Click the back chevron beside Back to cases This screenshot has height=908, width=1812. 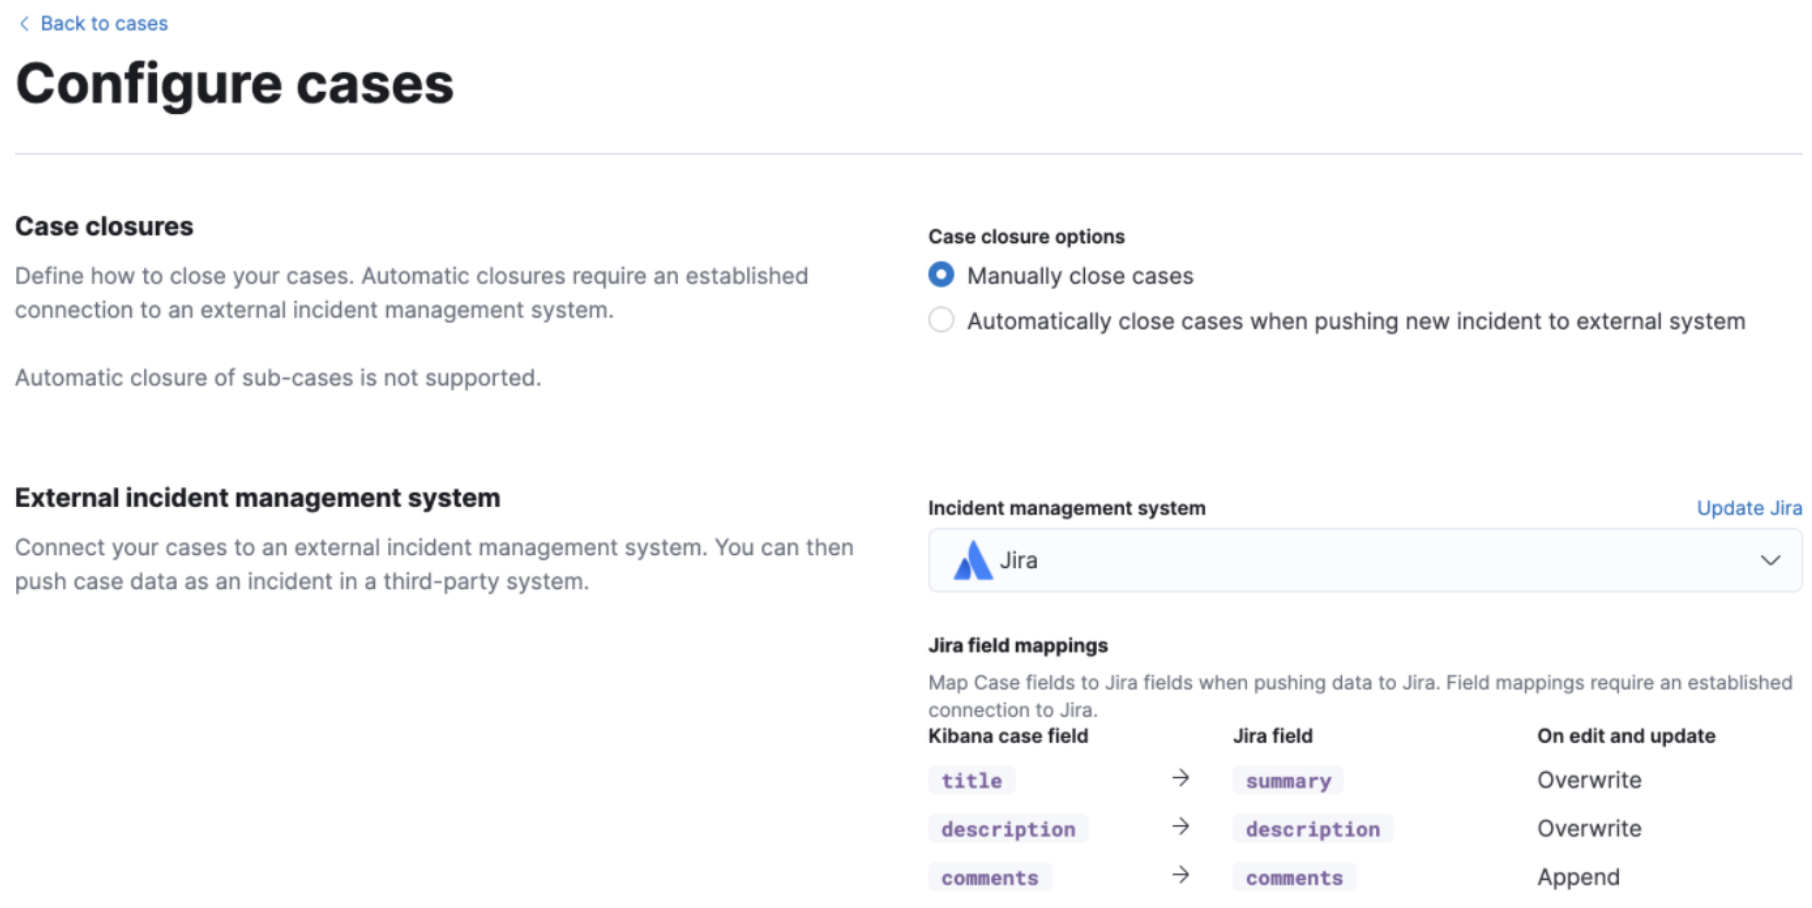click(x=24, y=23)
